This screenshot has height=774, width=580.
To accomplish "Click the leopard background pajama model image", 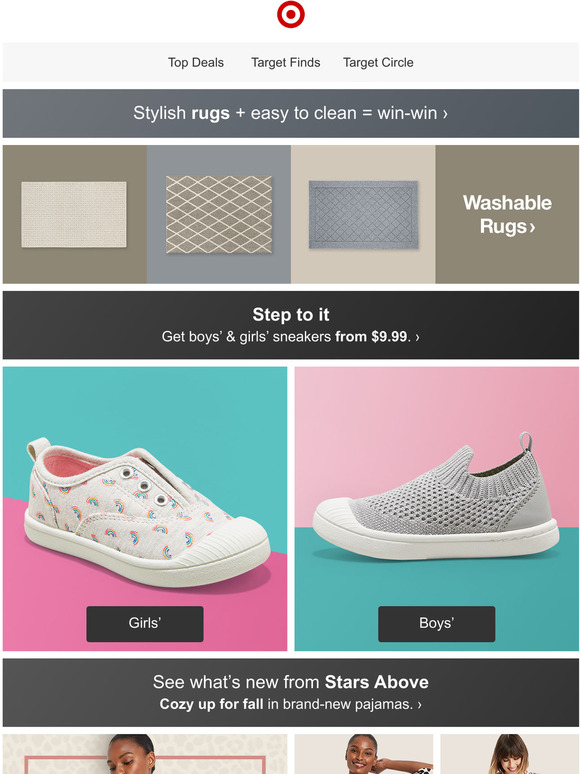I will [x=145, y=754].
